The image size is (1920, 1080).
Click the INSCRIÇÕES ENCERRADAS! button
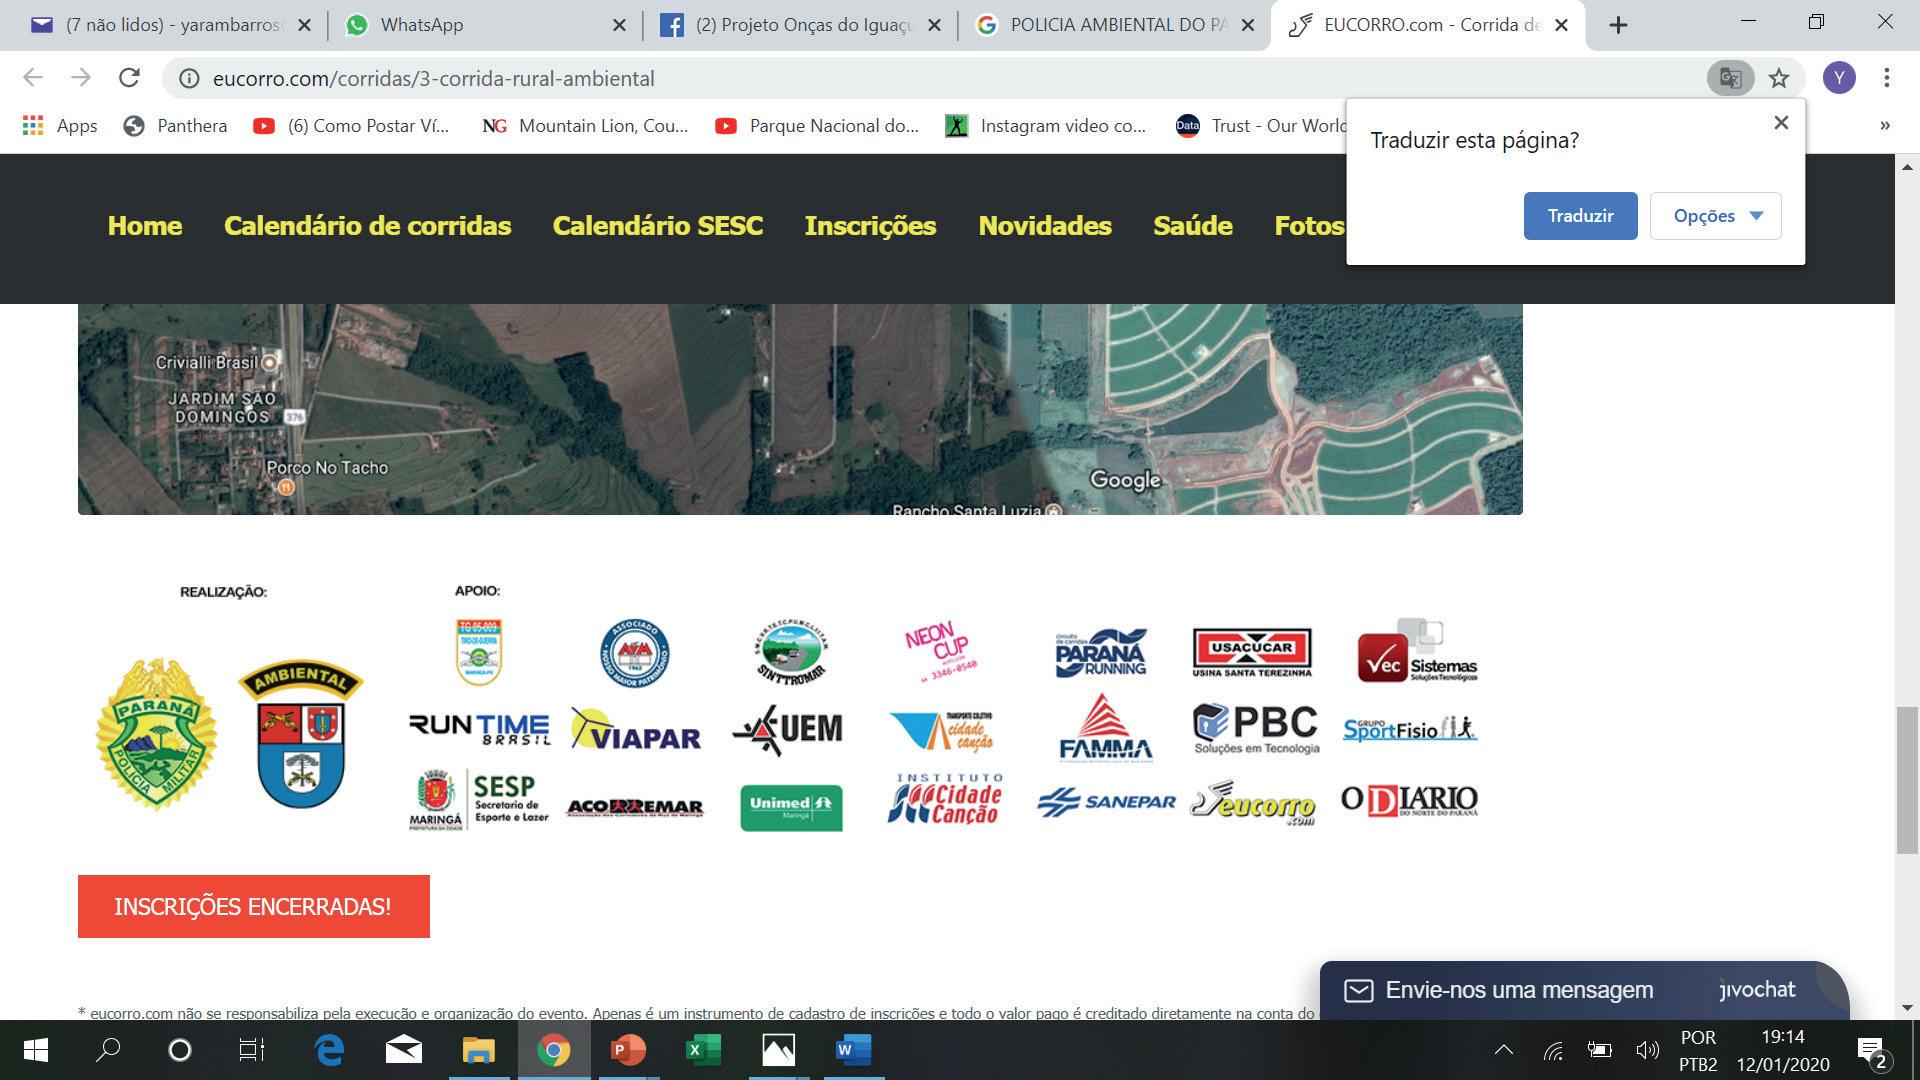(x=254, y=907)
